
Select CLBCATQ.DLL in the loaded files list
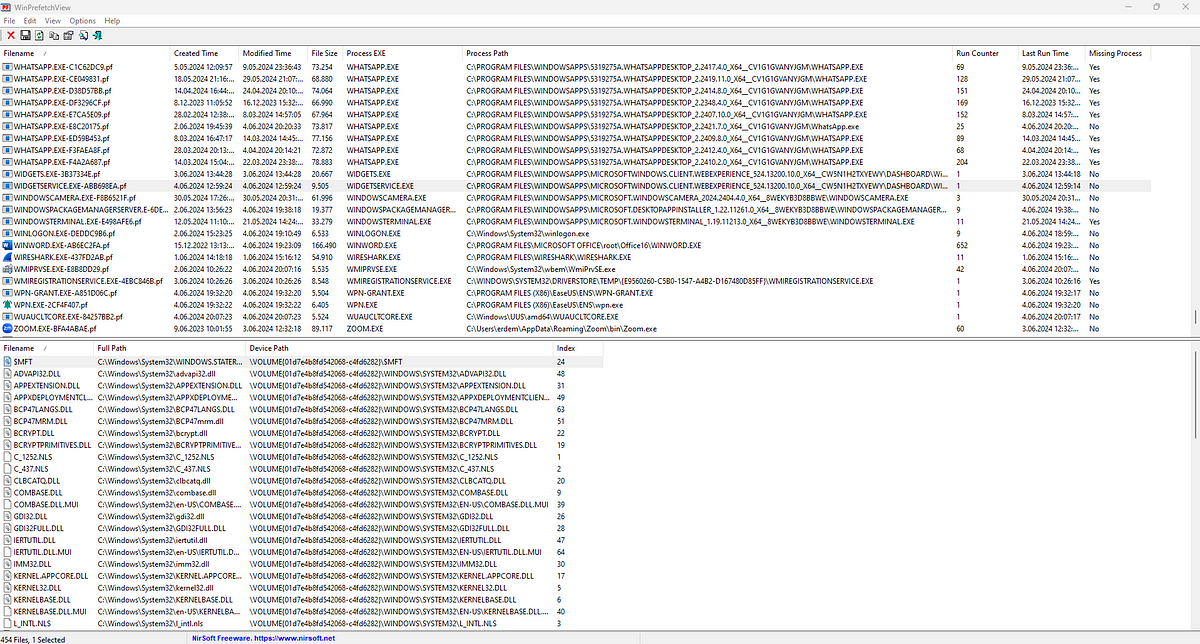(38, 480)
